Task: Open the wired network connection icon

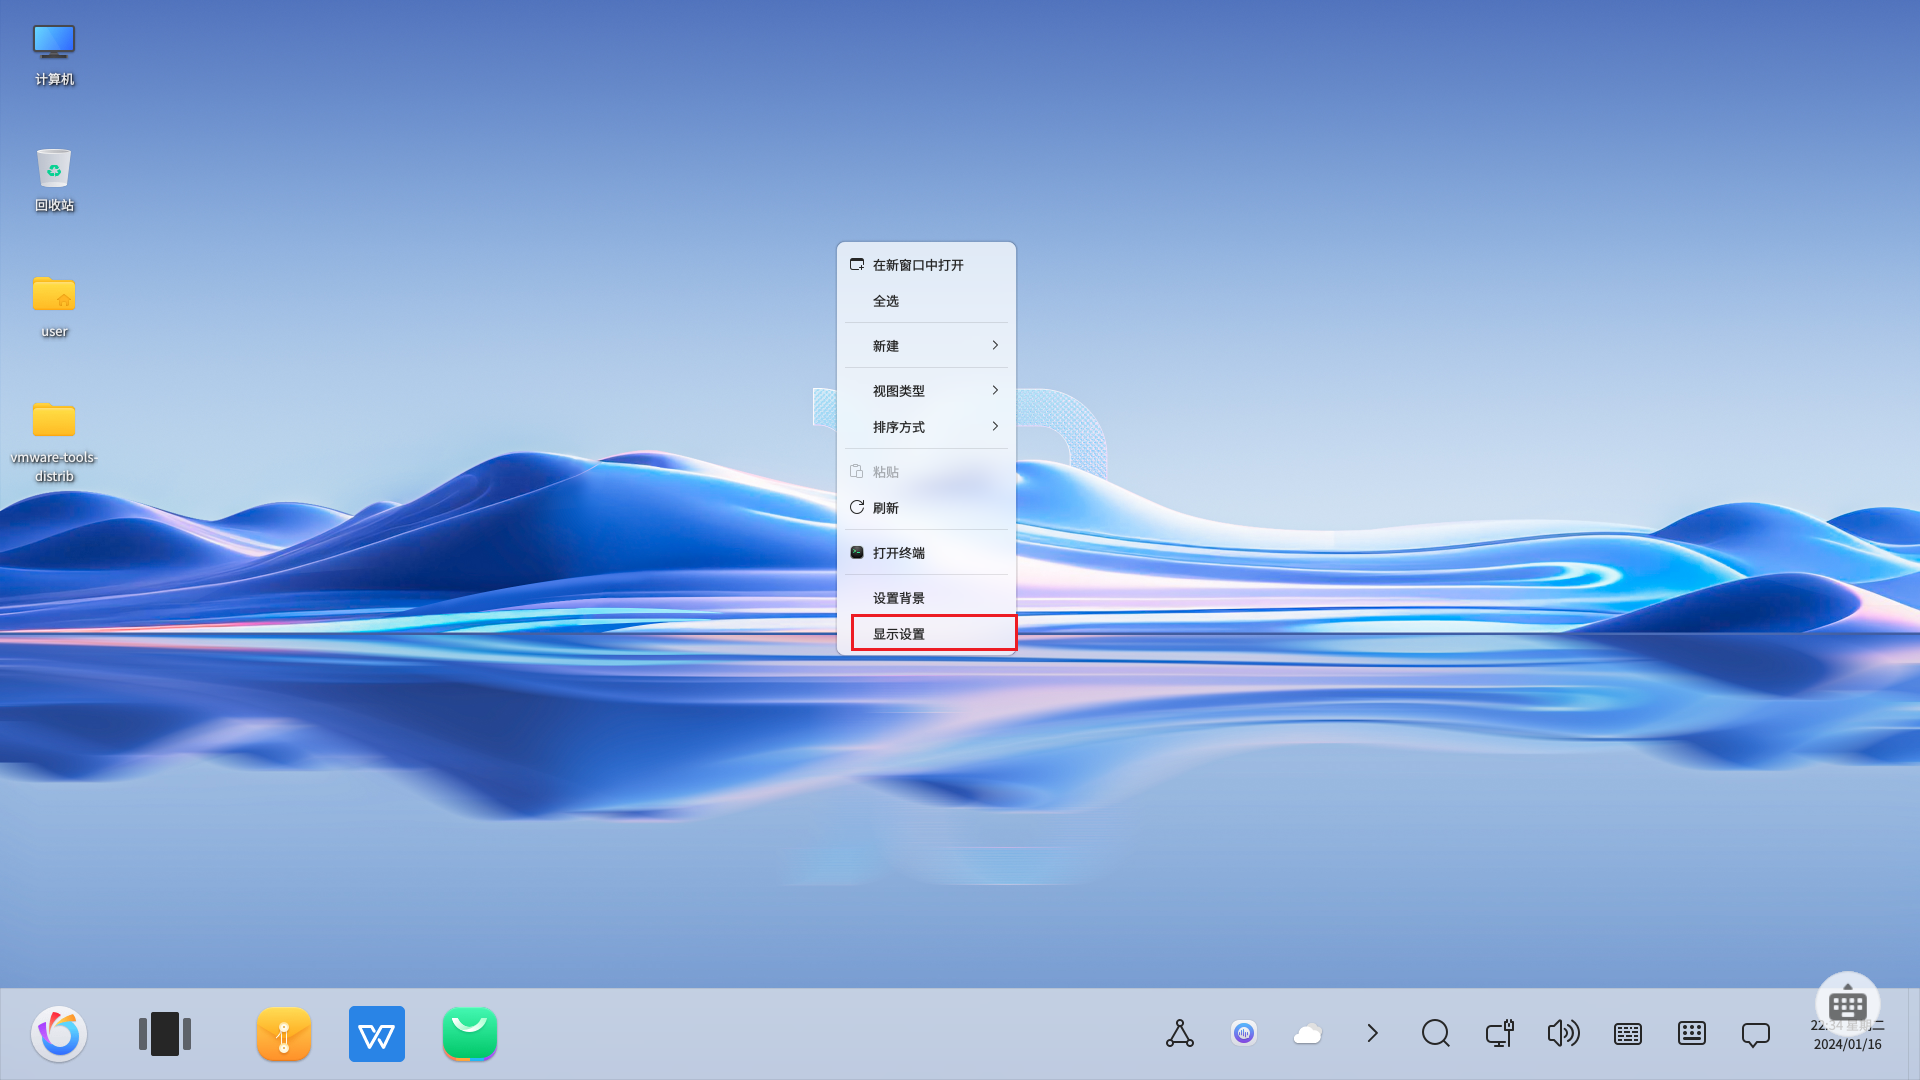Action: point(1500,1033)
